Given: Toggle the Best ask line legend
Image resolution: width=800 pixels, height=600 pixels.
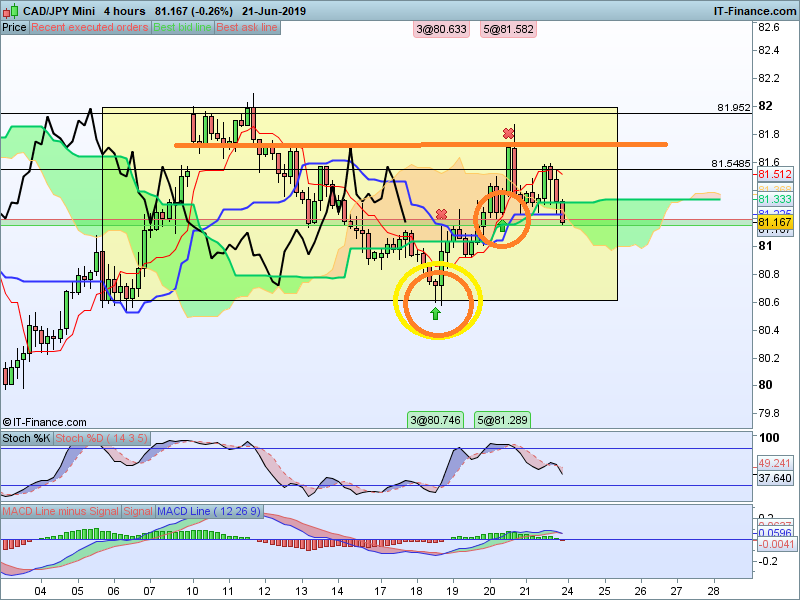Looking at the screenshot, I should [247, 28].
